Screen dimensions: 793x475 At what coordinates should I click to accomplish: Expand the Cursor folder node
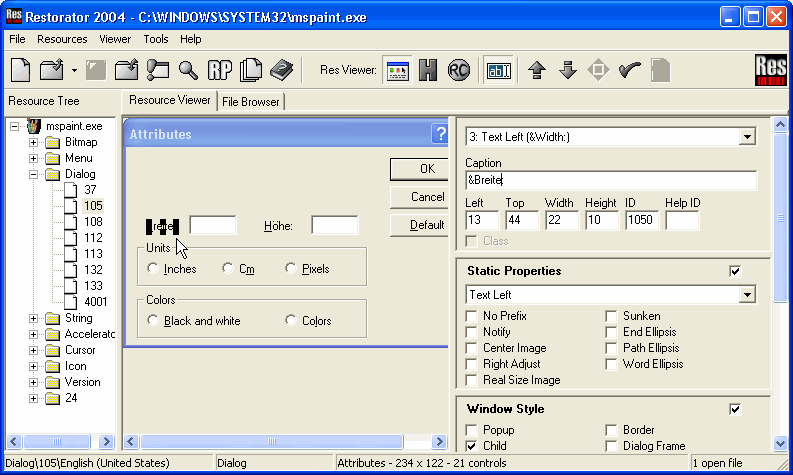pos(33,350)
